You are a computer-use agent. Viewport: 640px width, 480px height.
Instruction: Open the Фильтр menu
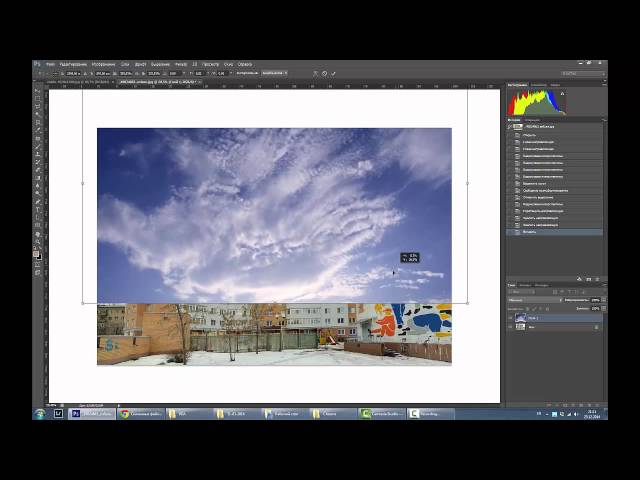180,64
